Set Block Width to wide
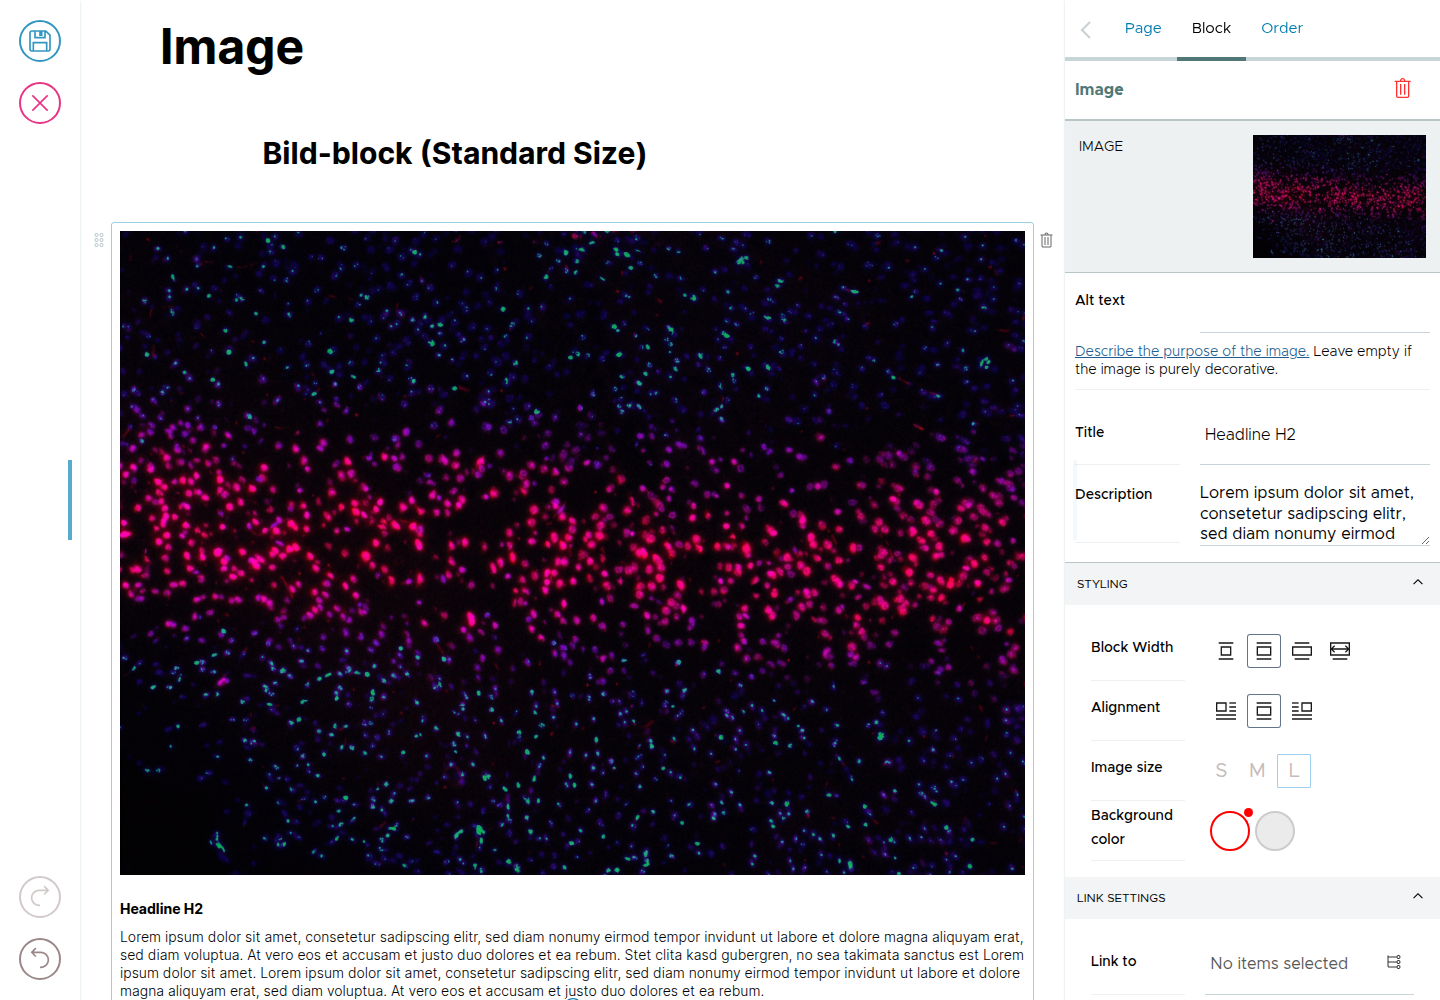 click(1302, 651)
